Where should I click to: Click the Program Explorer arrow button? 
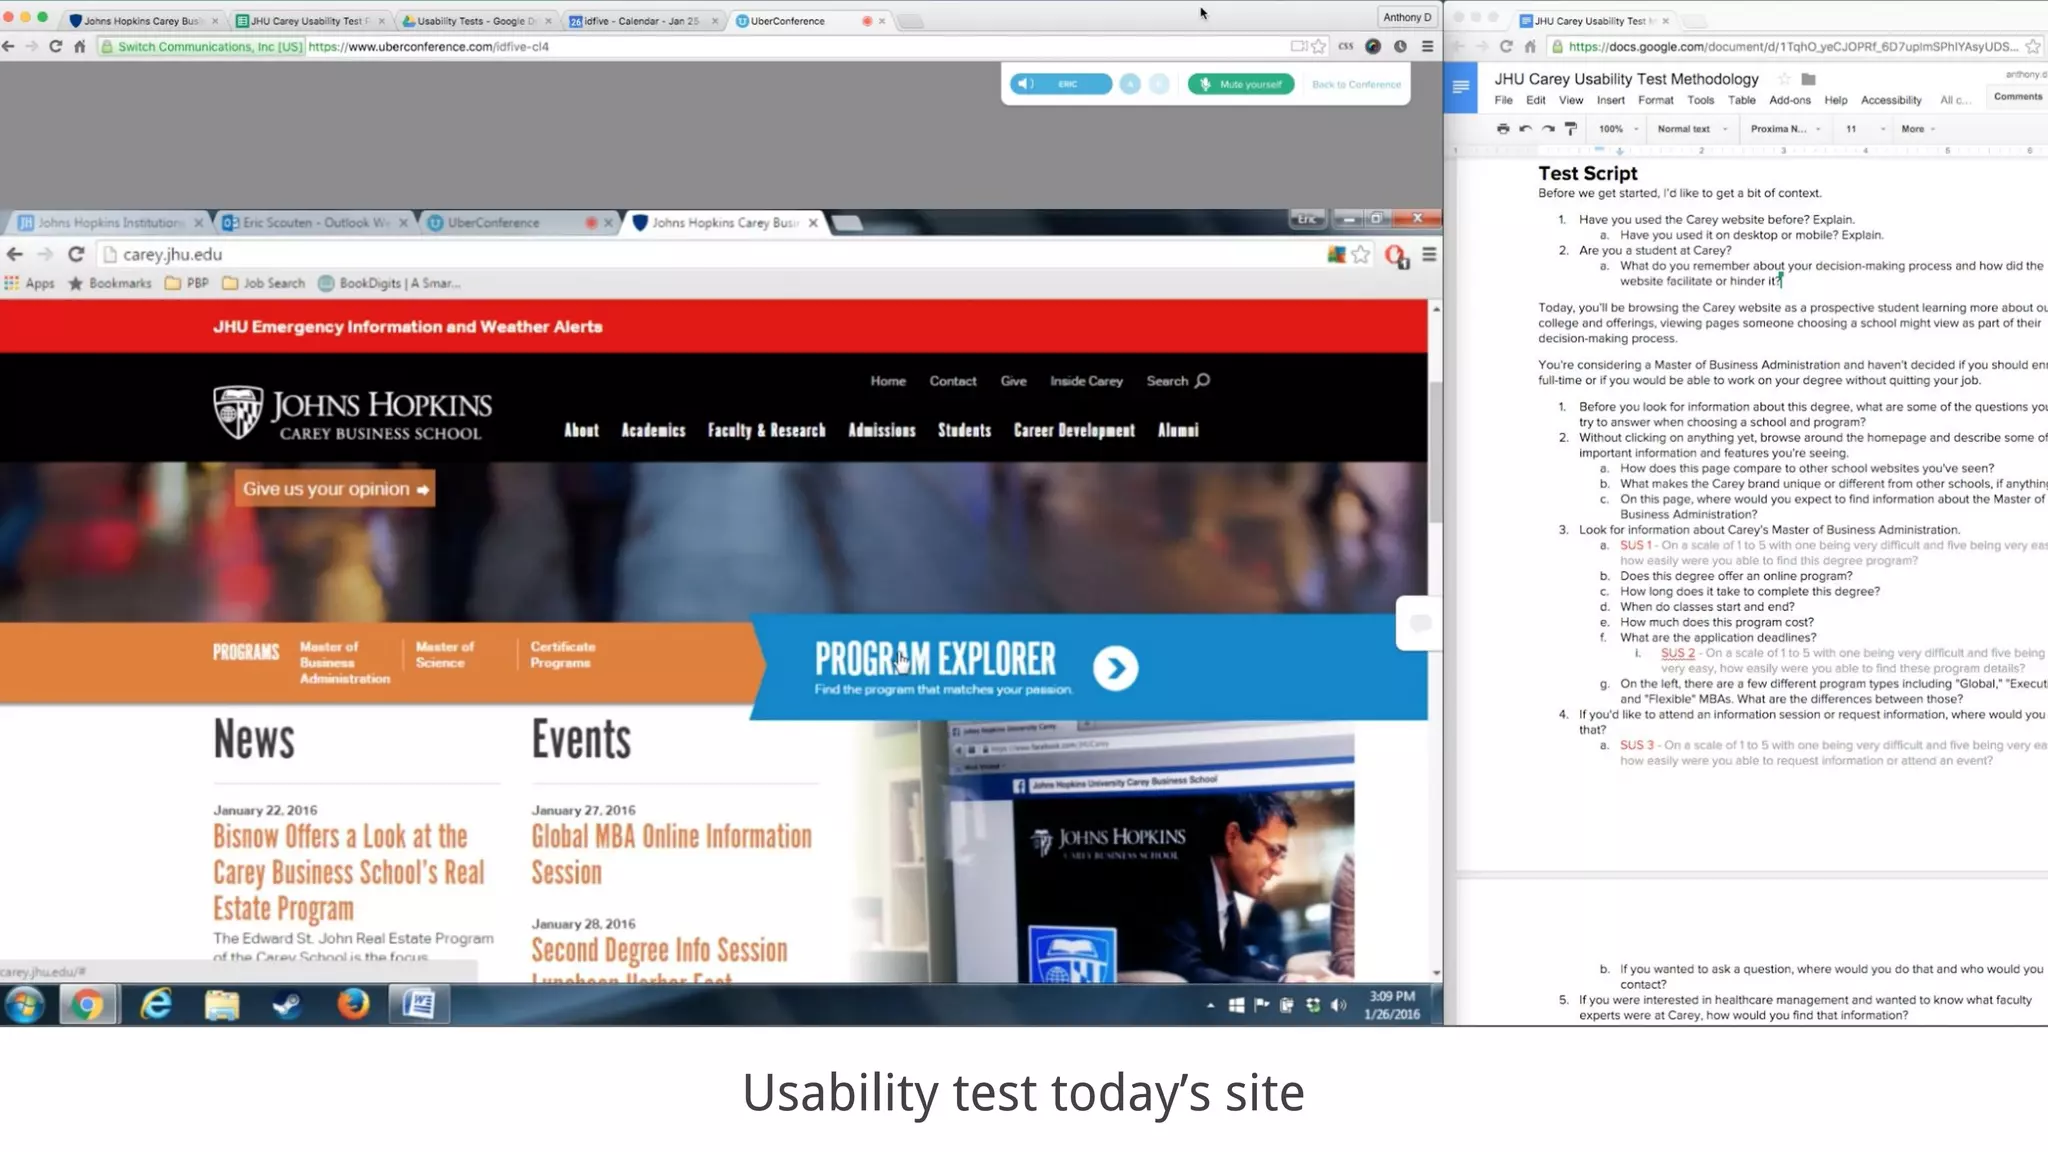[x=1115, y=668]
